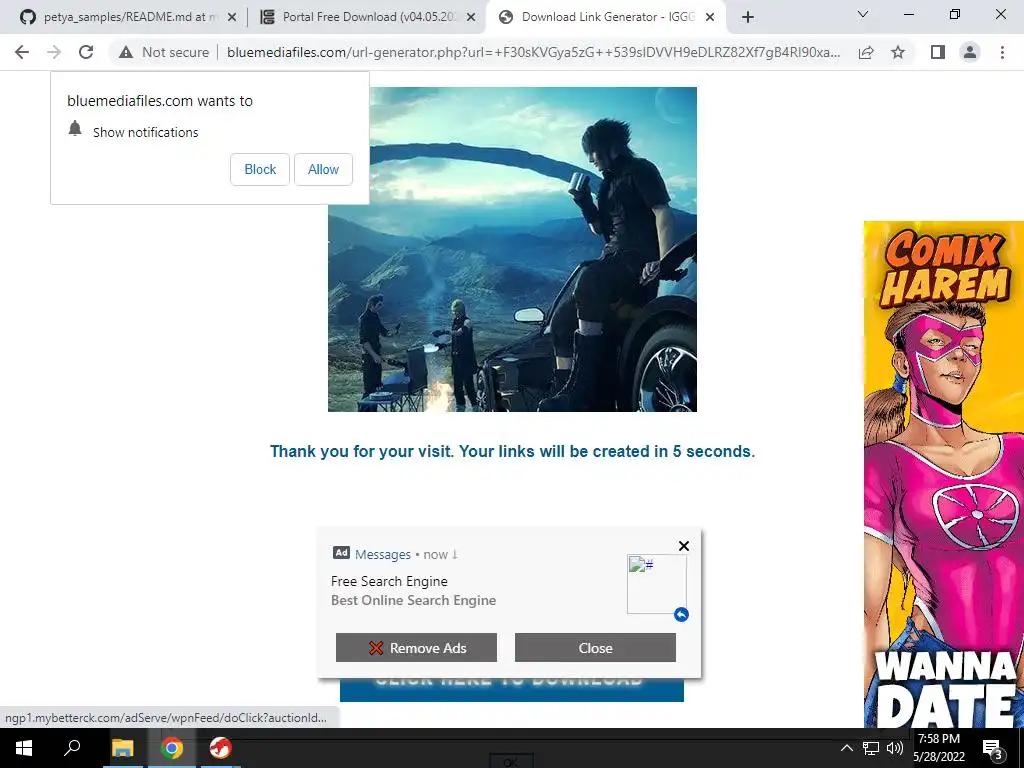Click the Free Search Engine ad text
The height and width of the screenshot is (768, 1024).
tap(389, 581)
